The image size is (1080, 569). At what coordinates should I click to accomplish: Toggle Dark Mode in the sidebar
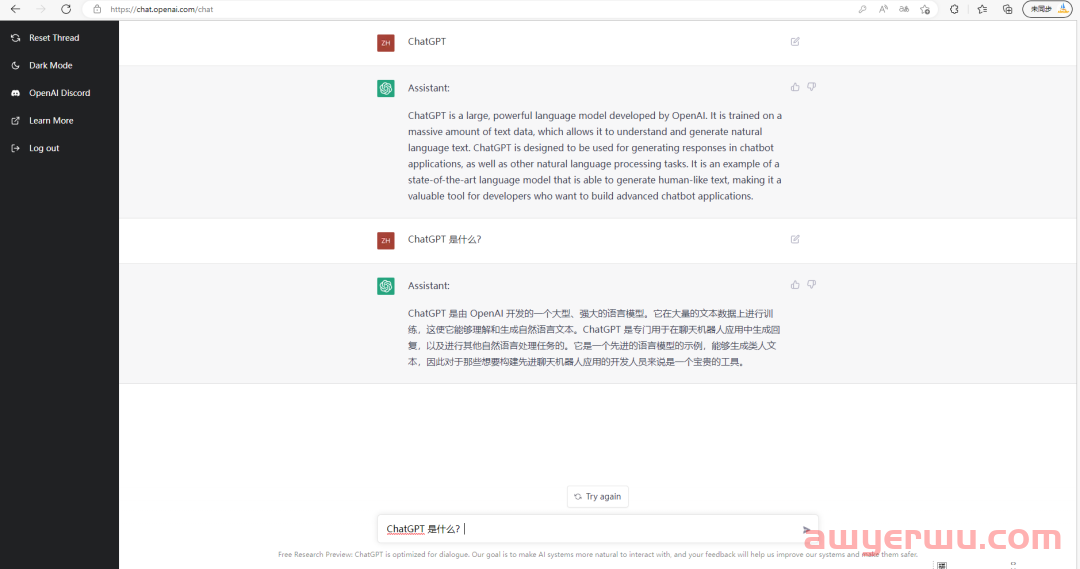click(50, 65)
